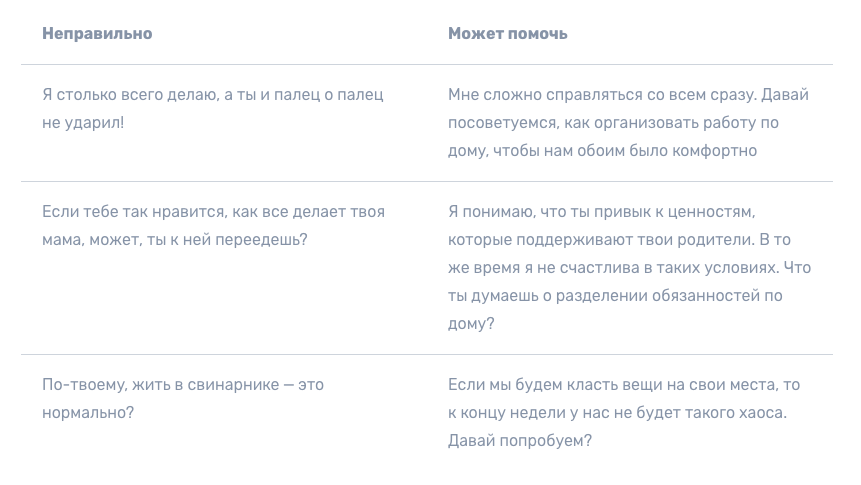The image size is (861, 485).
Task: Click 'По-твоему, жить в свинарнике — это'
Action: click(183, 385)
